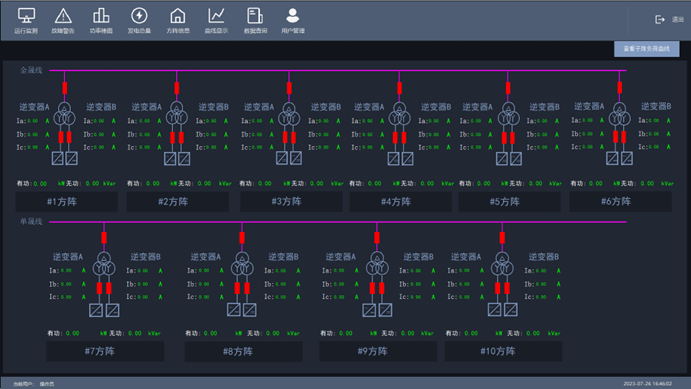
Task: Click the right inverter box icon of #8方阵
Action: coord(250,310)
